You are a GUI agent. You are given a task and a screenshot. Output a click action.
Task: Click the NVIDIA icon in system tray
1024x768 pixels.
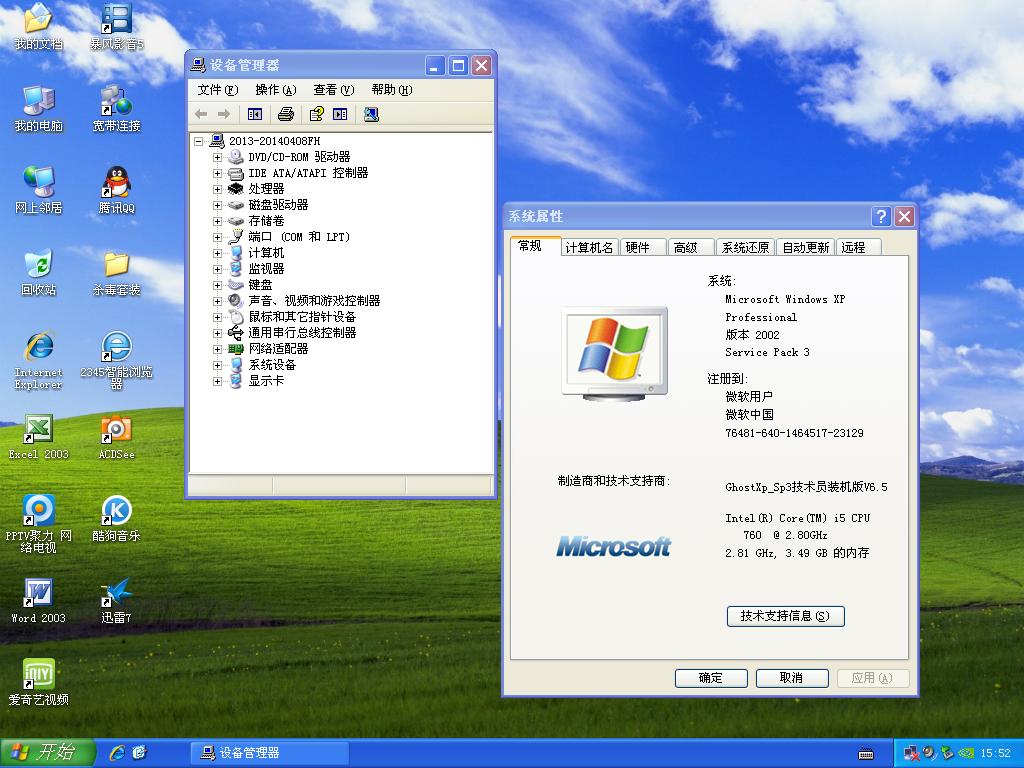pyautogui.click(x=967, y=753)
